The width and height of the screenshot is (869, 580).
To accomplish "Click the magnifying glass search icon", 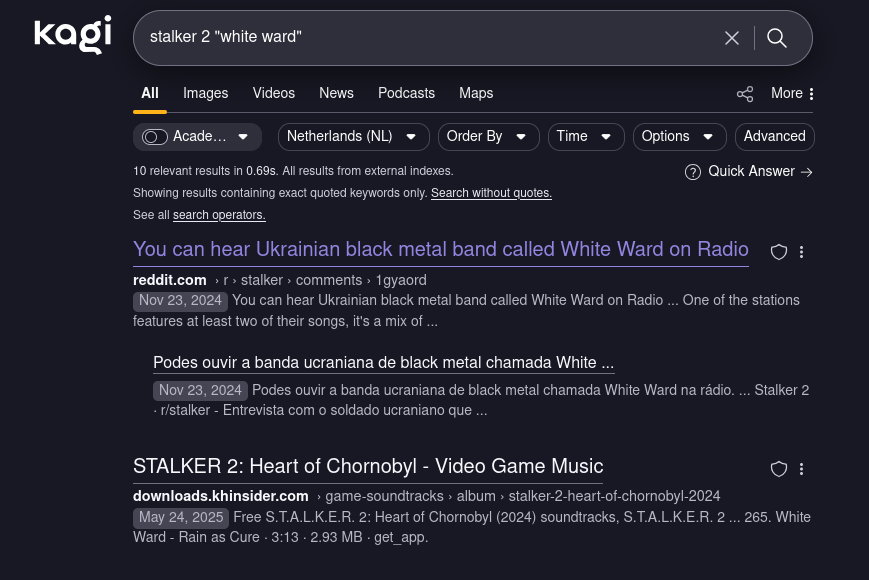I will pos(777,38).
